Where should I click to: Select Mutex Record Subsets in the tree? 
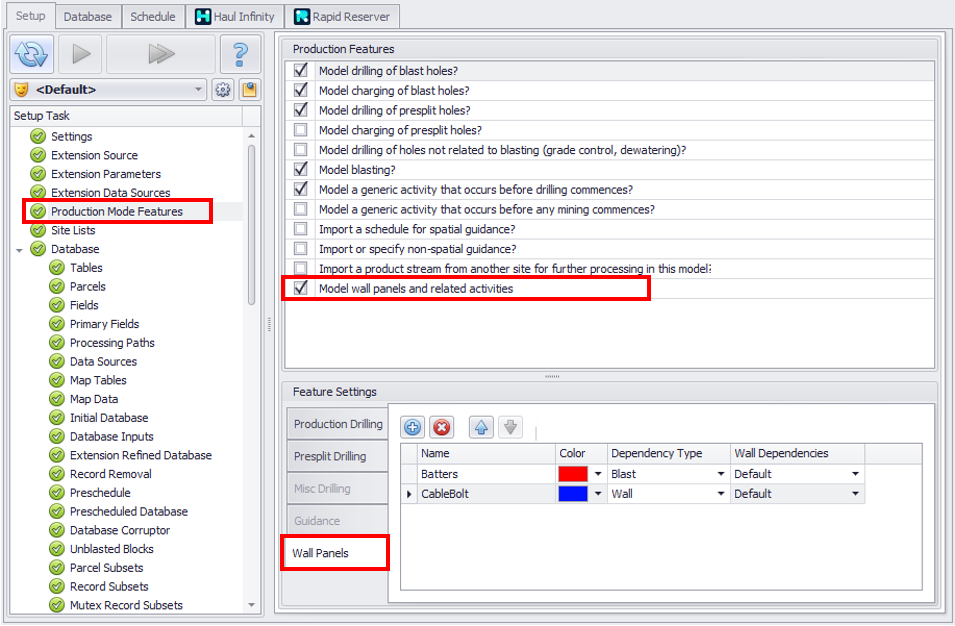click(126, 605)
